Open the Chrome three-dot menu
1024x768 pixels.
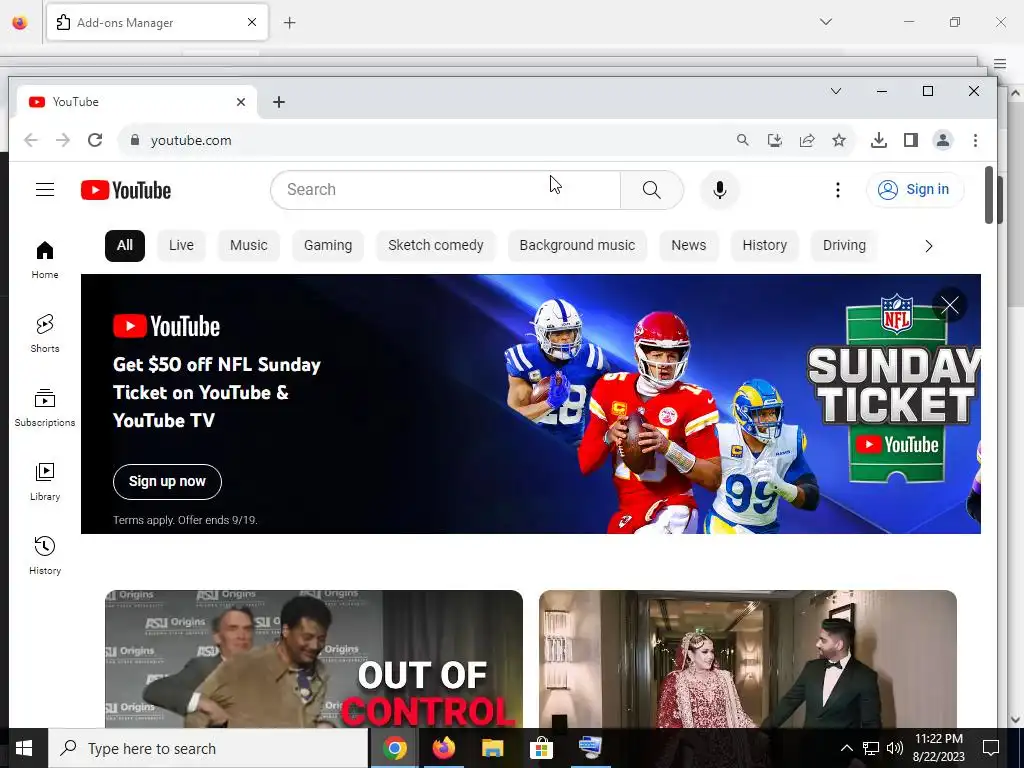(975, 140)
